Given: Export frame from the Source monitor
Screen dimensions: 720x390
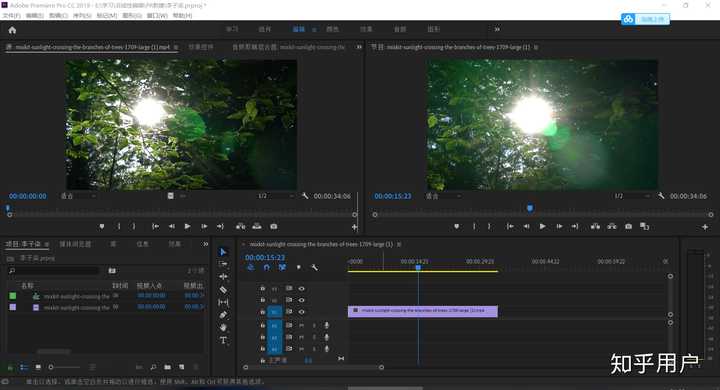Looking at the screenshot, I should (x=274, y=226).
